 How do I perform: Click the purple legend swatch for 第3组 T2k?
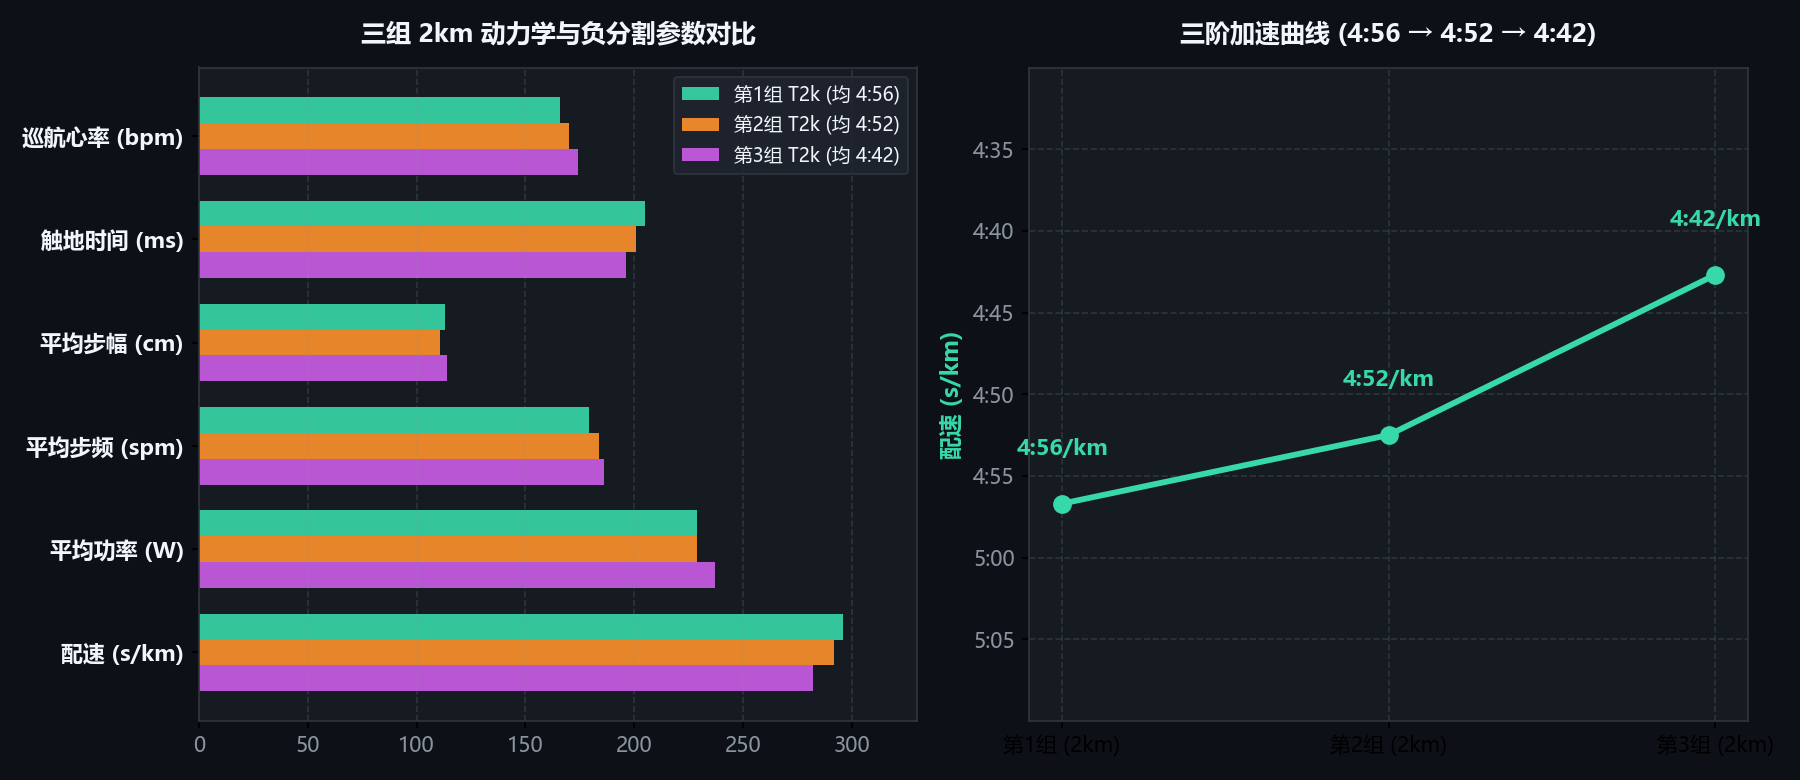(x=700, y=155)
